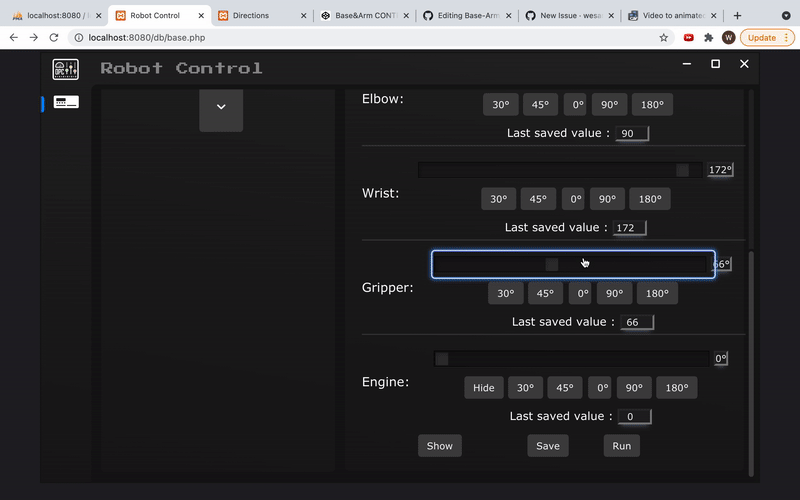800x500 pixels.
Task: Click the Wrist 172° value box
Action: pos(720,169)
